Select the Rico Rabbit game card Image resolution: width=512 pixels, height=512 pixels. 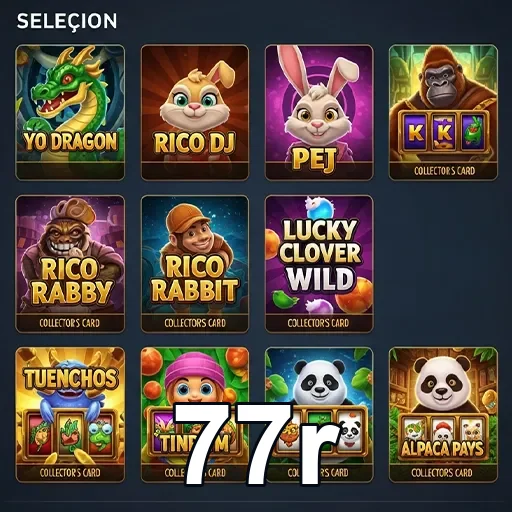click(195, 264)
